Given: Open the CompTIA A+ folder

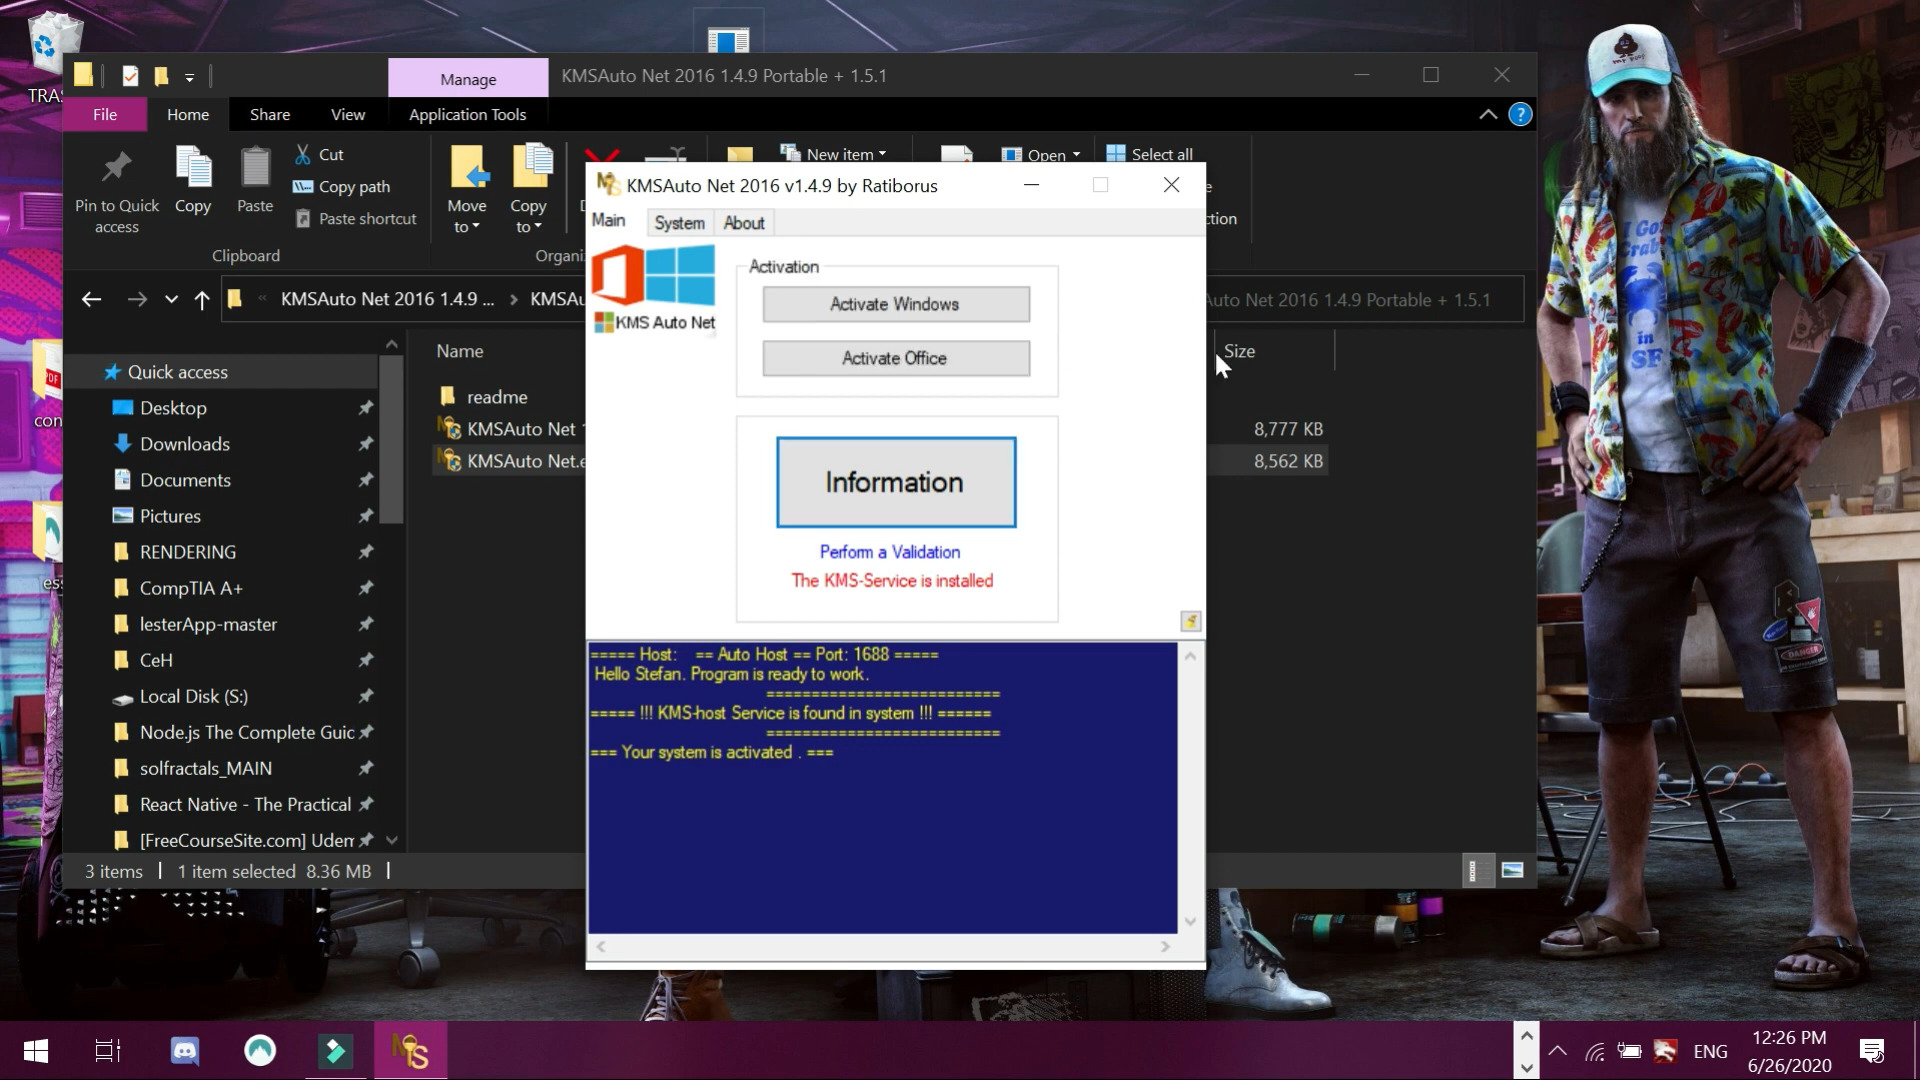Looking at the screenshot, I should (x=191, y=588).
